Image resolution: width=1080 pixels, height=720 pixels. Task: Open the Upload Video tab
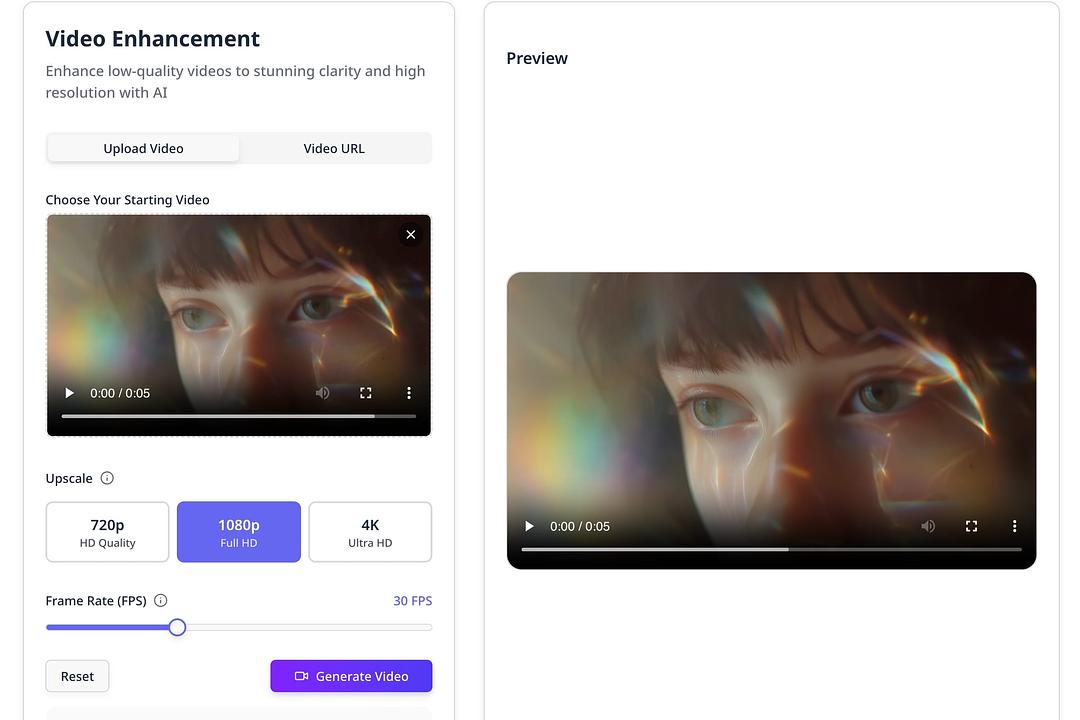(x=143, y=148)
